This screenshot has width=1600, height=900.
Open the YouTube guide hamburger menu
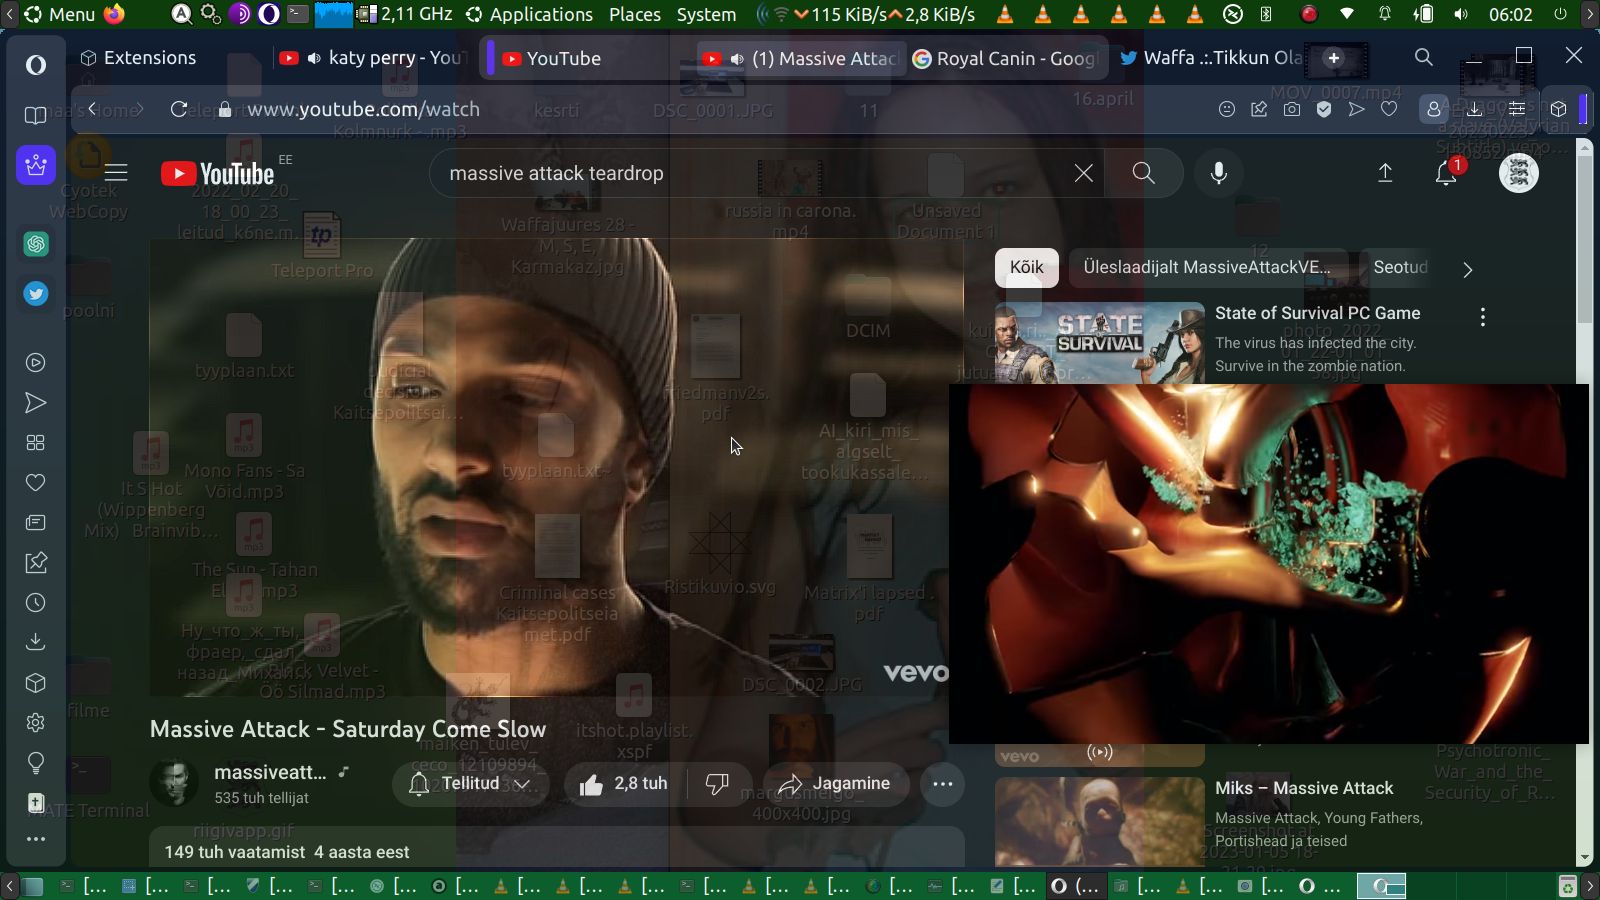[116, 174]
